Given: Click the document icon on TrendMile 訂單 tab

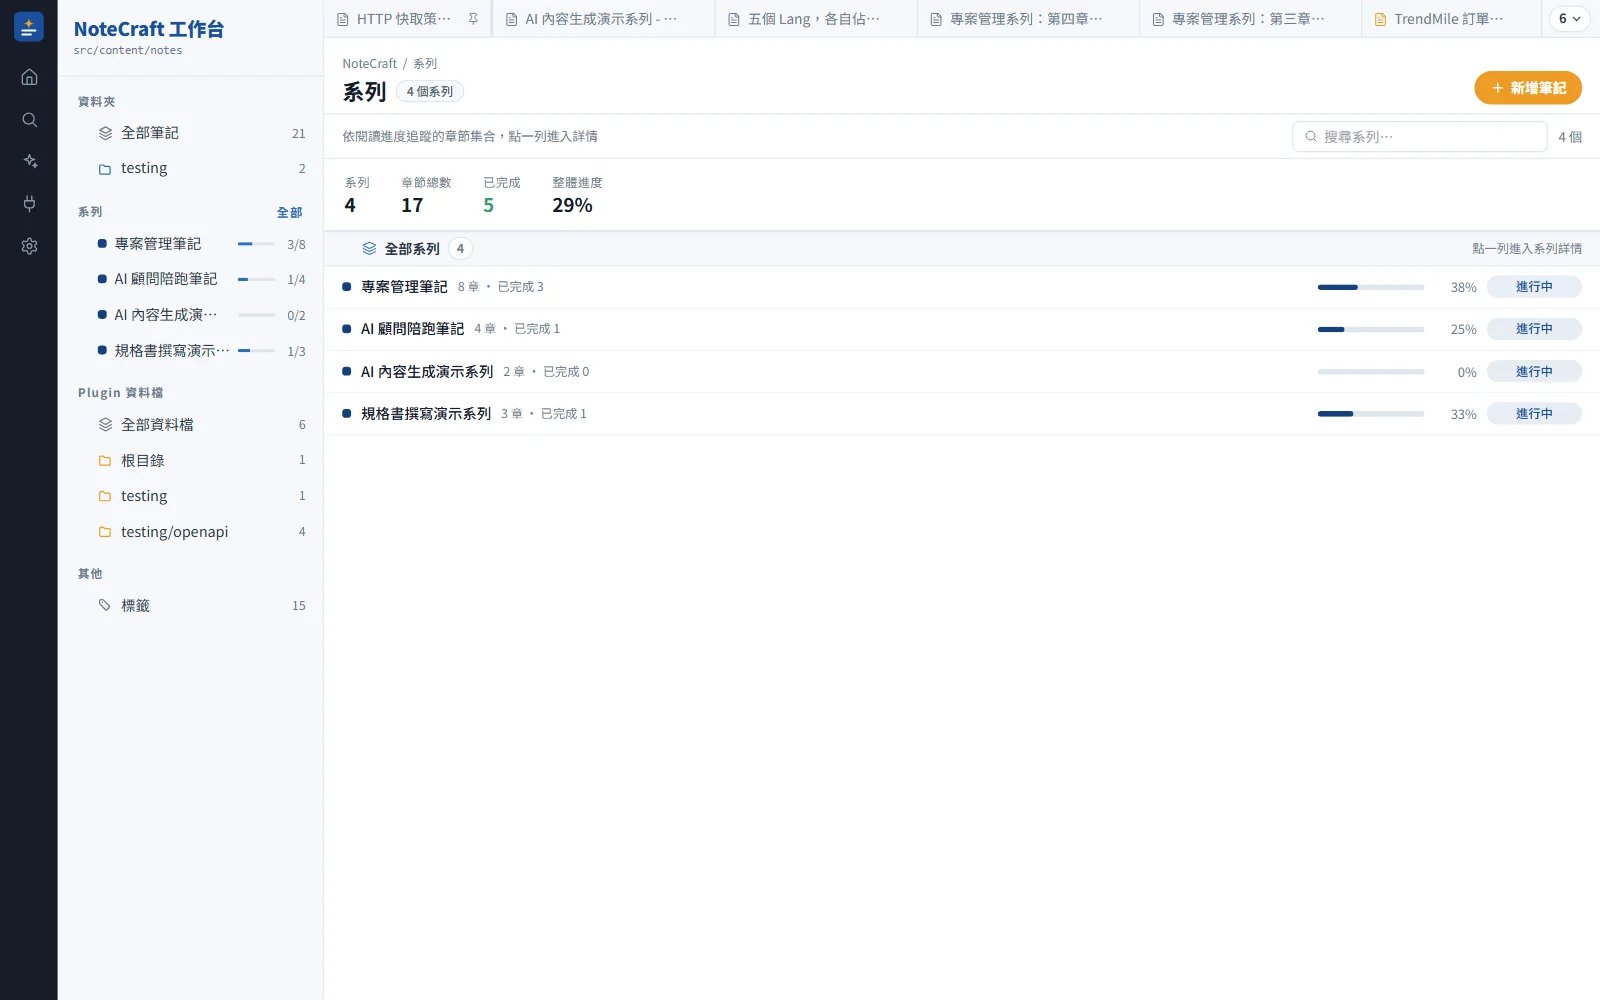Looking at the screenshot, I should (x=1380, y=19).
